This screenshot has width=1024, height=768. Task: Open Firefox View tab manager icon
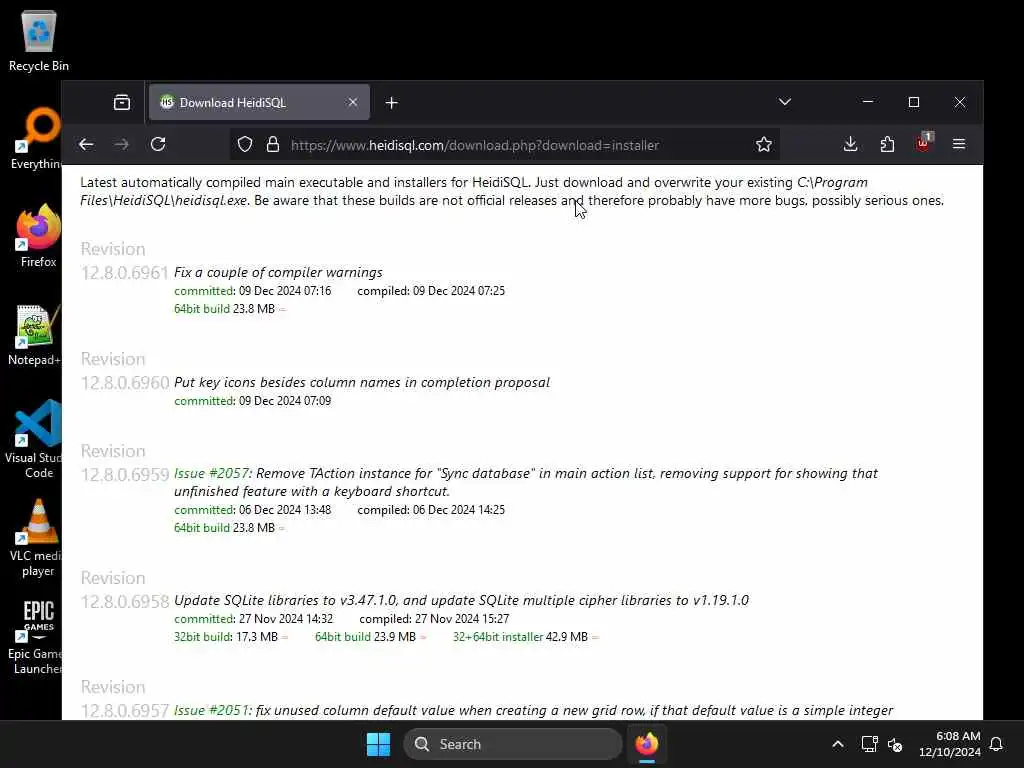(x=121, y=103)
